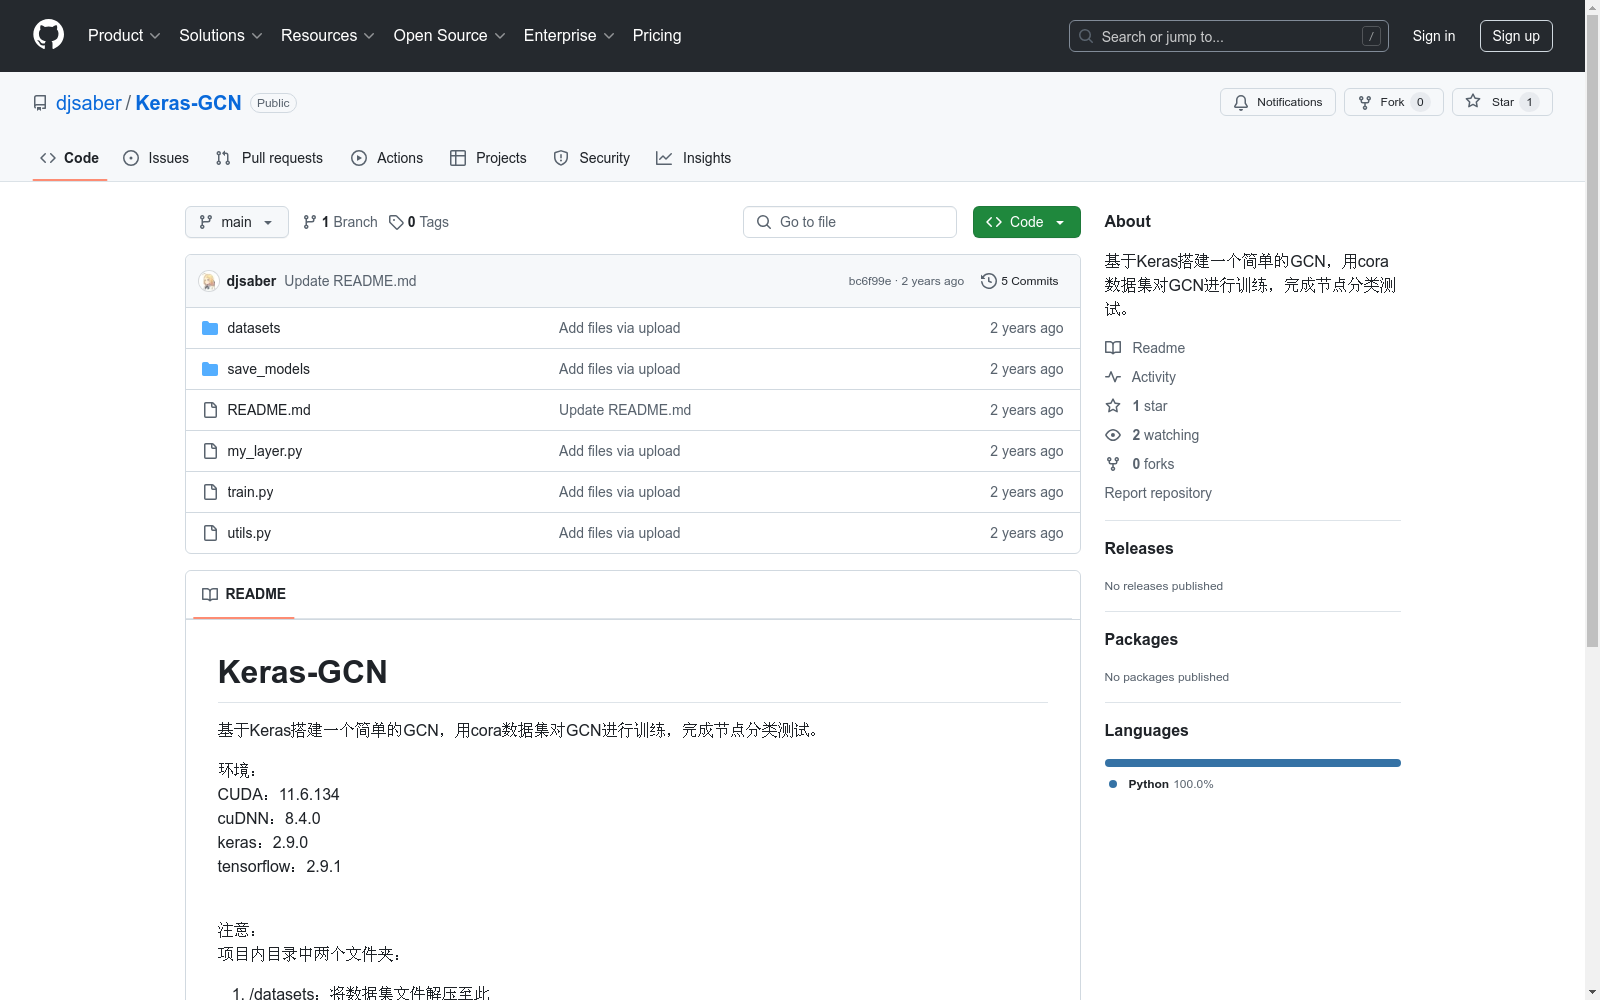Image resolution: width=1600 pixels, height=1000 pixels.
Task: Open the datasets folder icon
Action: point(210,328)
